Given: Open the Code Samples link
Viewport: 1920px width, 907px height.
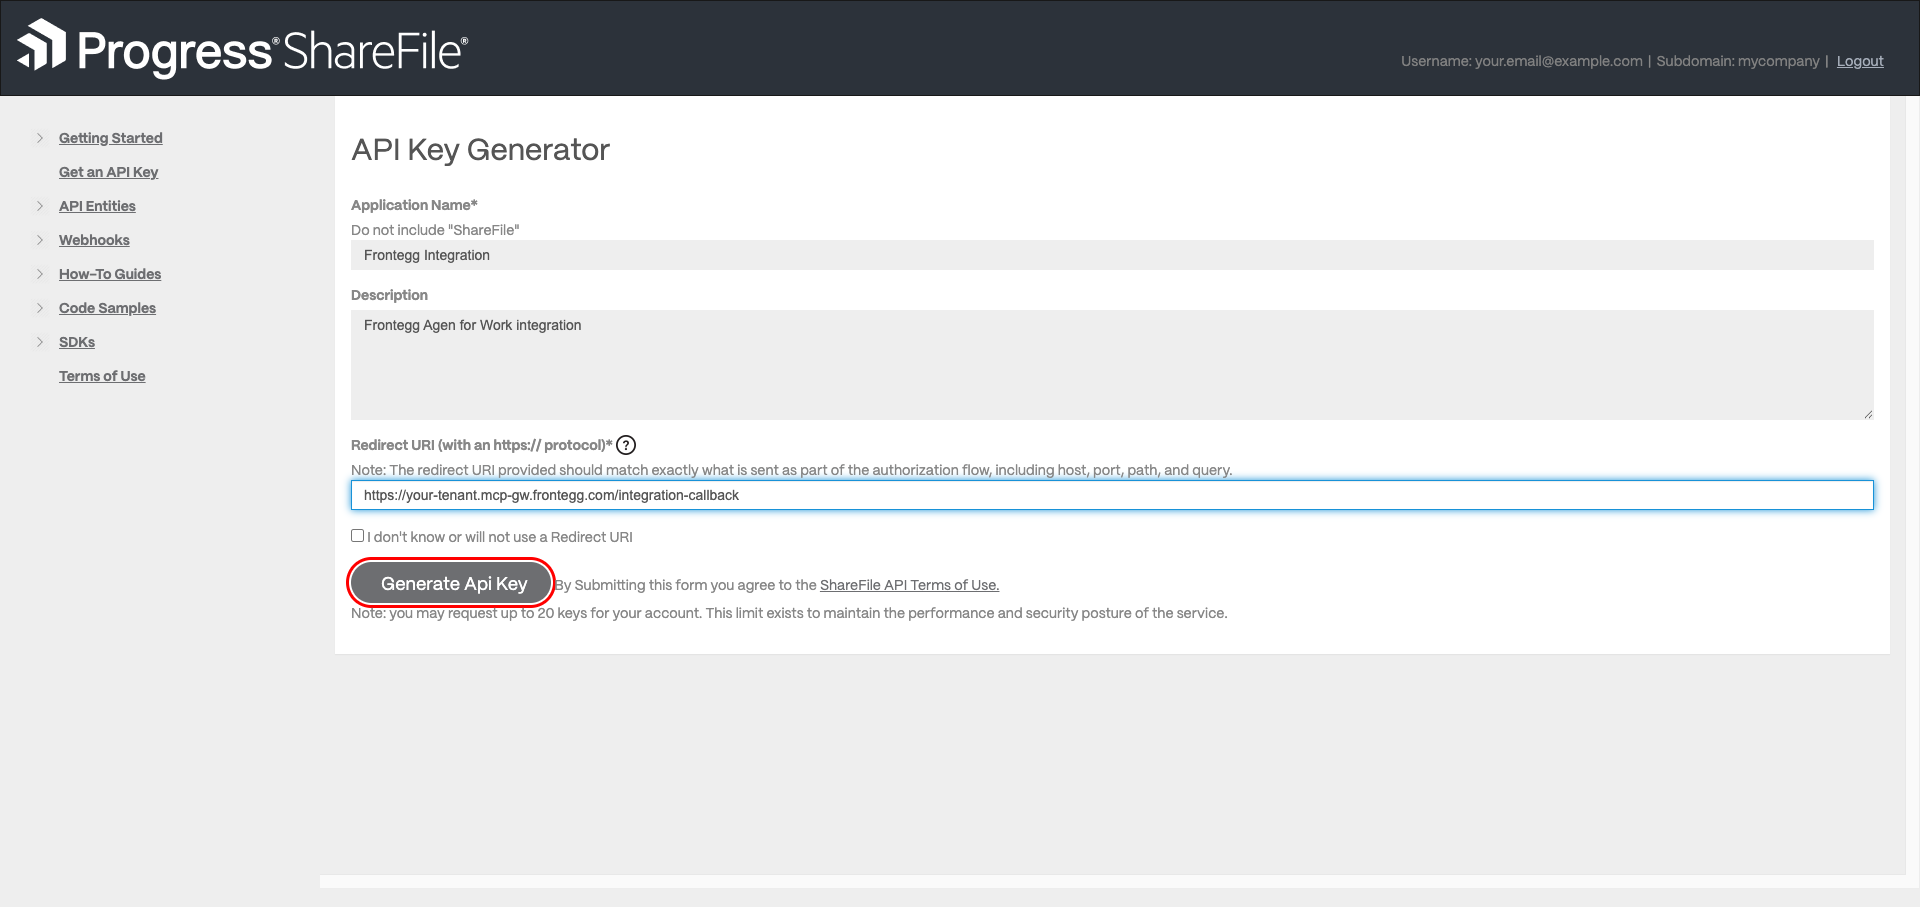Looking at the screenshot, I should 107,308.
